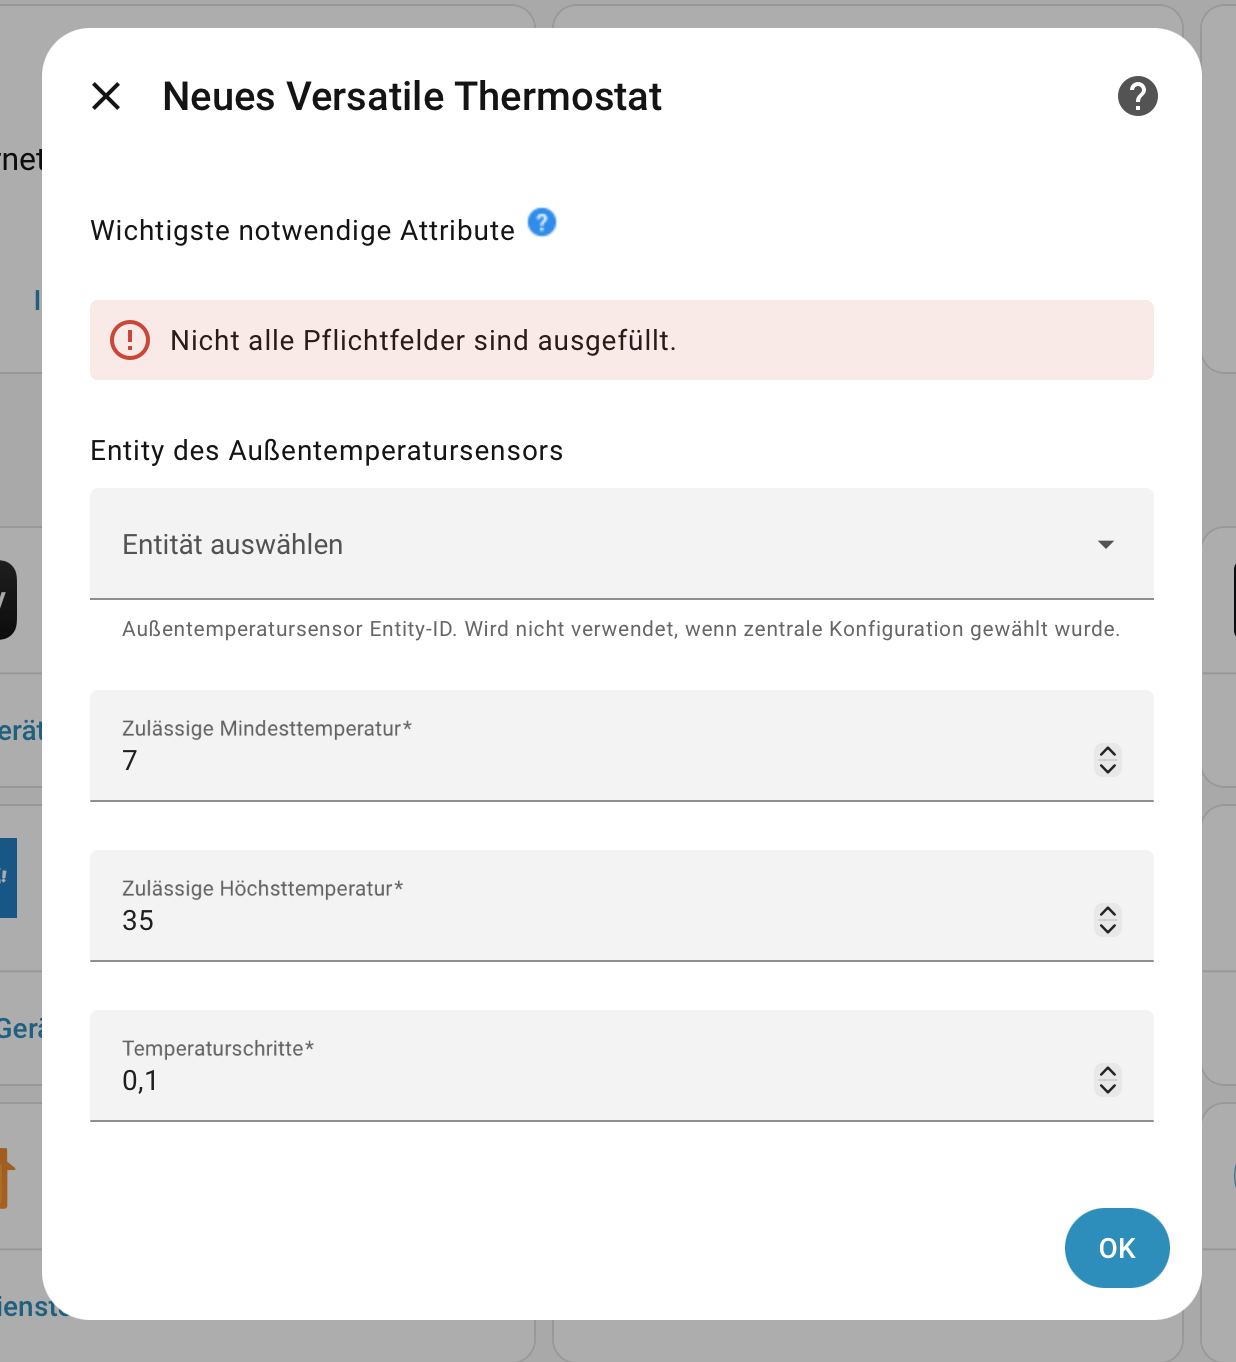
Task: Raise Temperaturschritte using the up arrow
Action: point(1108,1072)
